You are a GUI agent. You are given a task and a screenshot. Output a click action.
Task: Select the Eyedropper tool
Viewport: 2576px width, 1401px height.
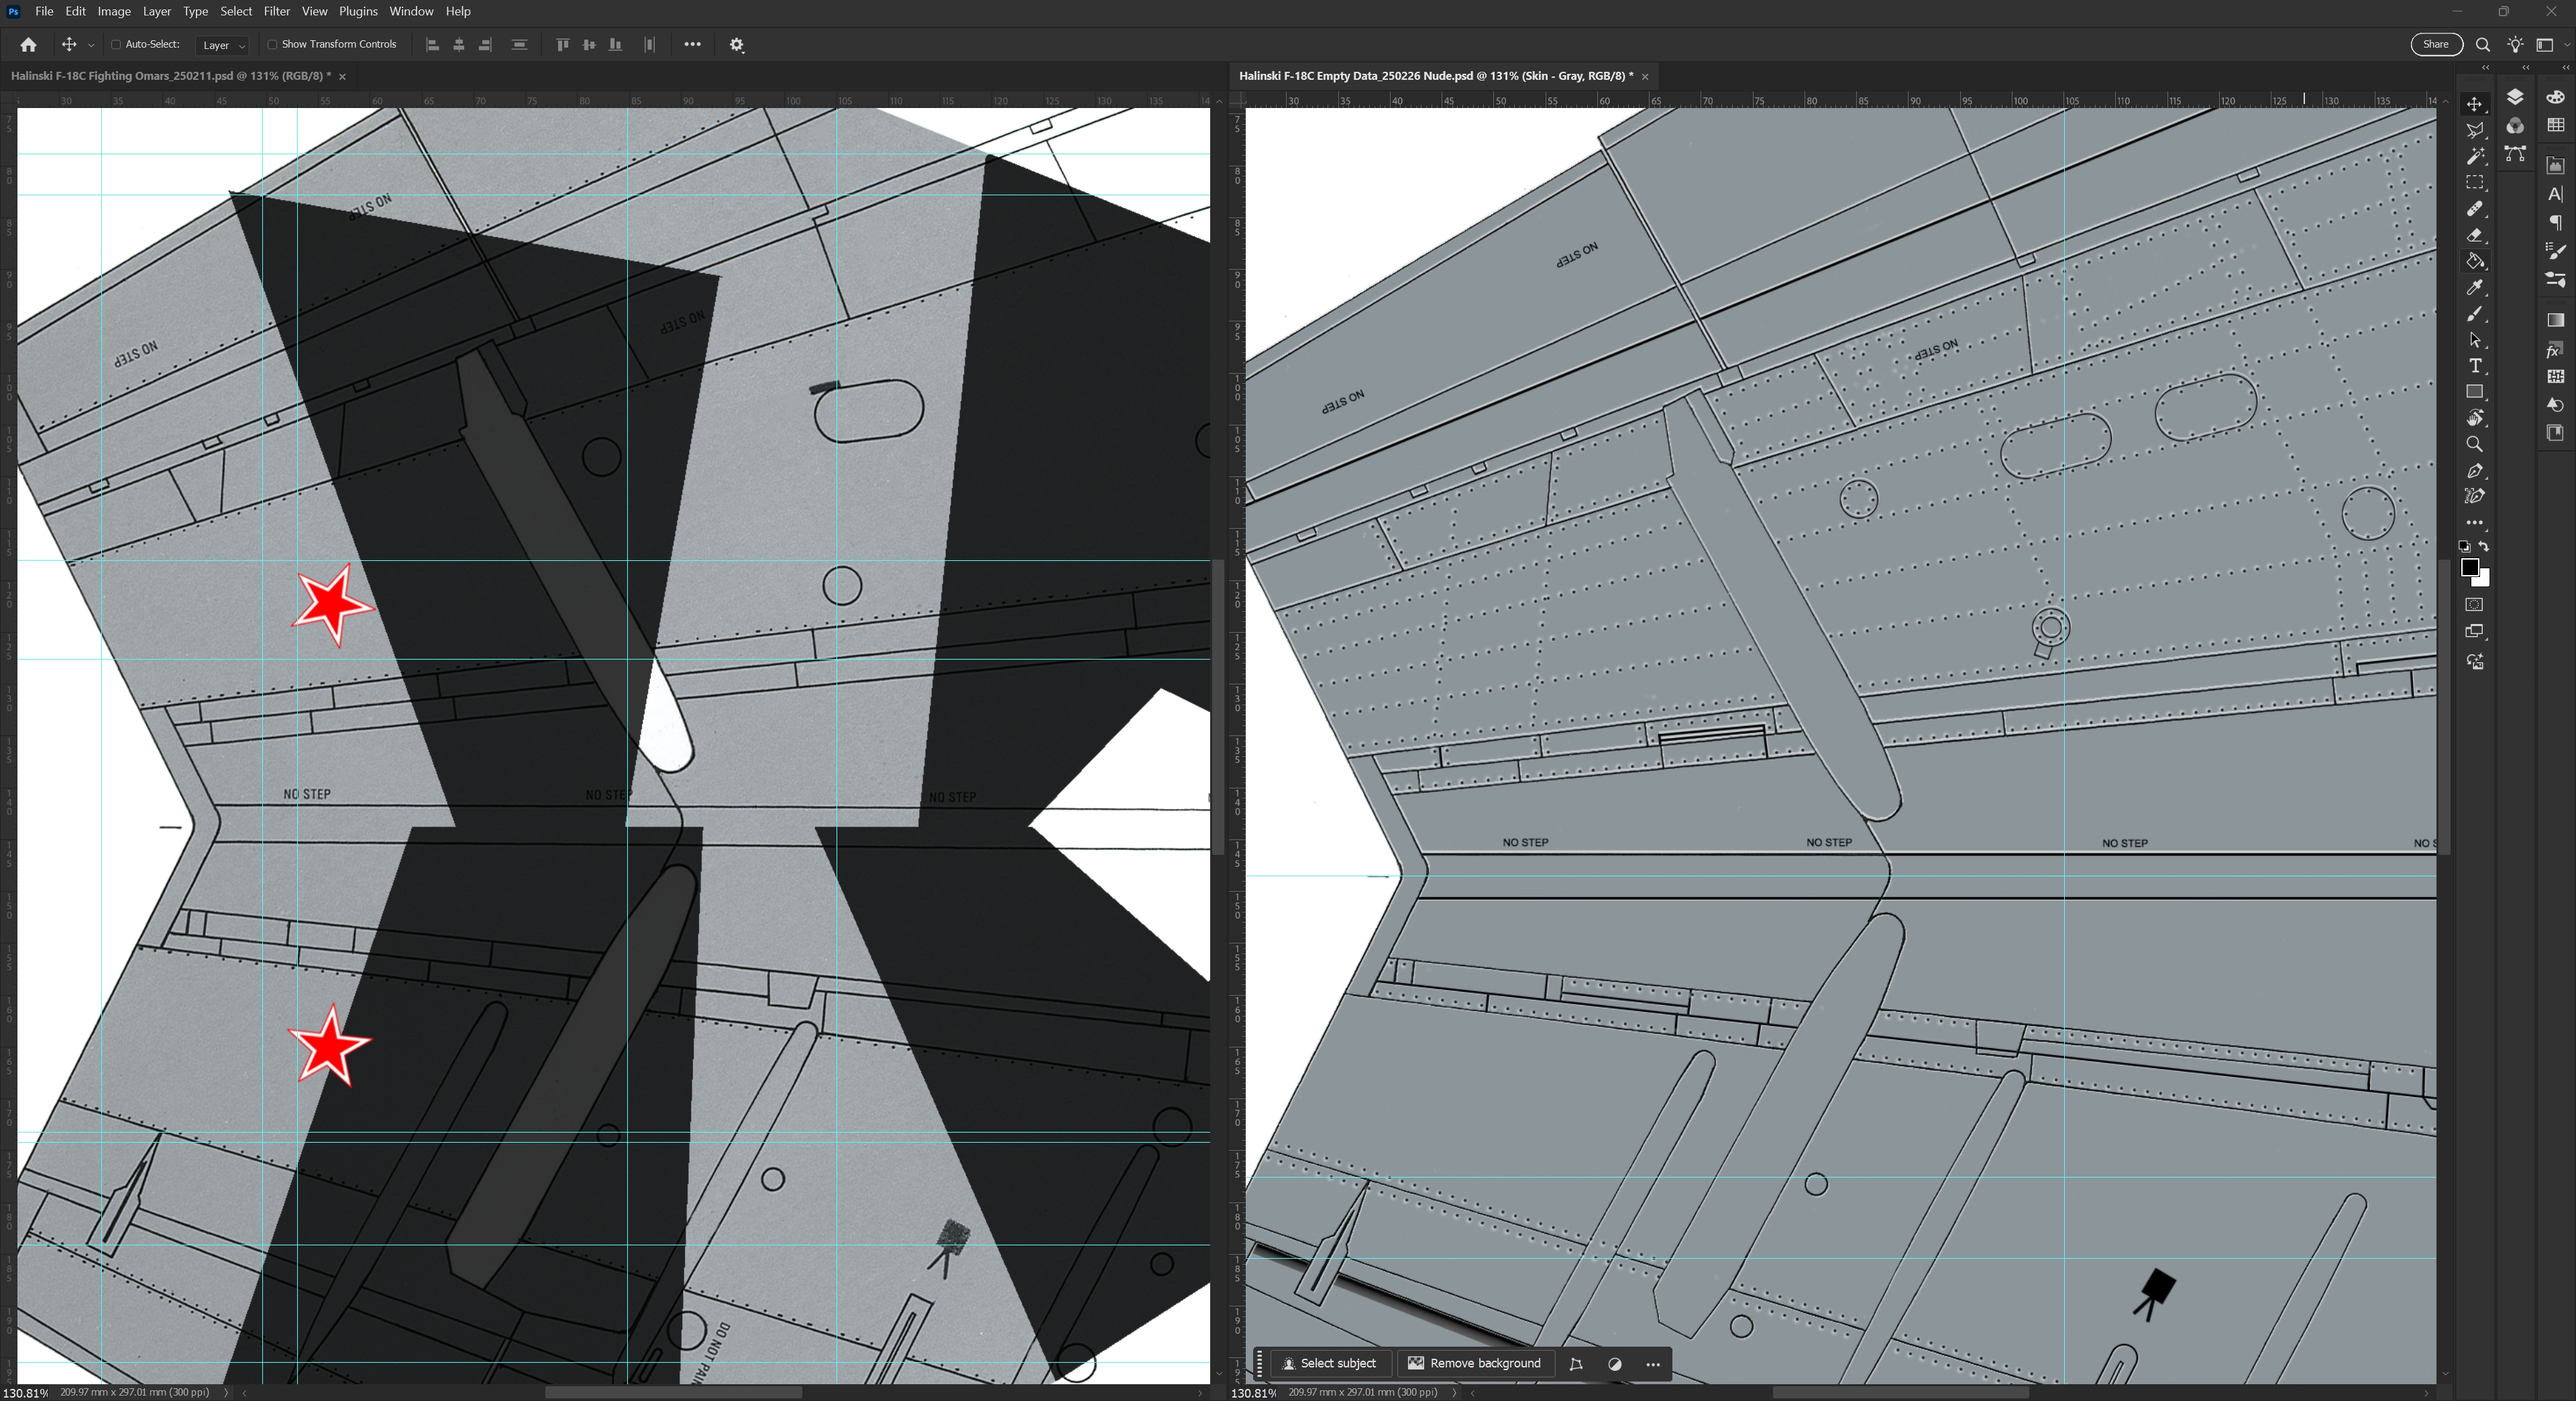2475,288
